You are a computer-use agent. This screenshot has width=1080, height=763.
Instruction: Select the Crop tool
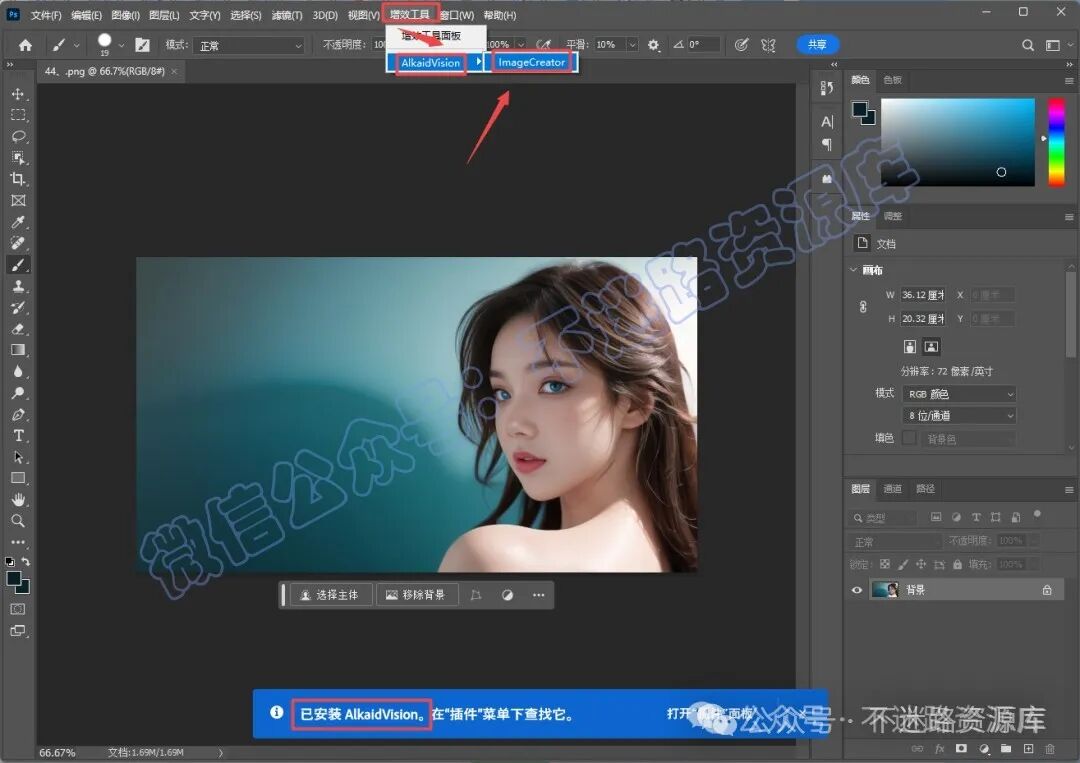[x=18, y=179]
